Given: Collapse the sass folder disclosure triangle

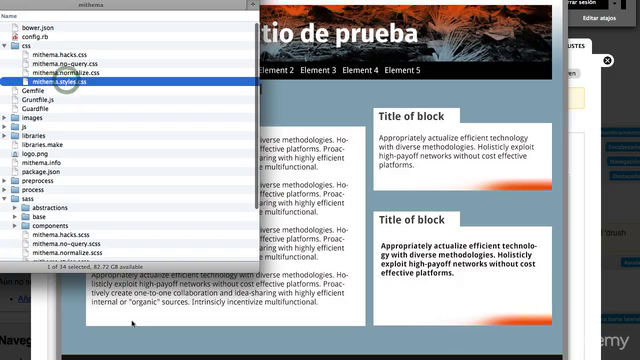Looking at the screenshot, I should click(x=4, y=199).
